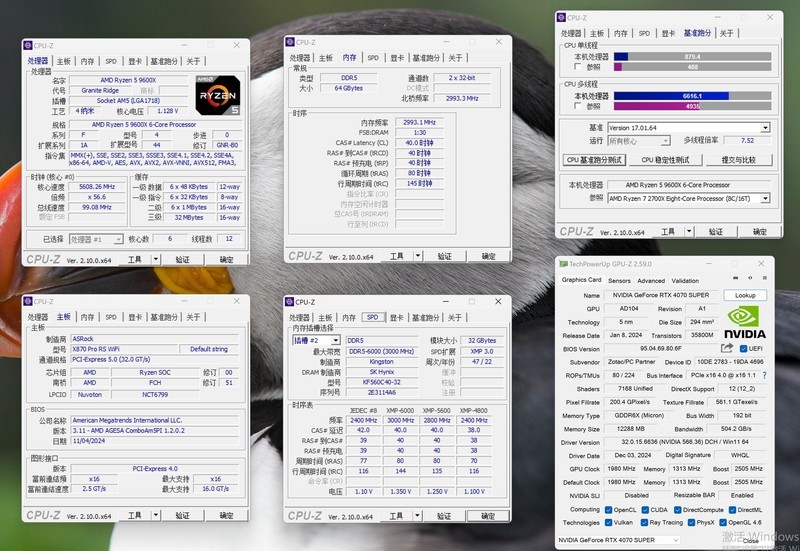This screenshot has width=800, height=551.
Task: Click multi-thread reference 4935 score bar
Action: (692, 106)
